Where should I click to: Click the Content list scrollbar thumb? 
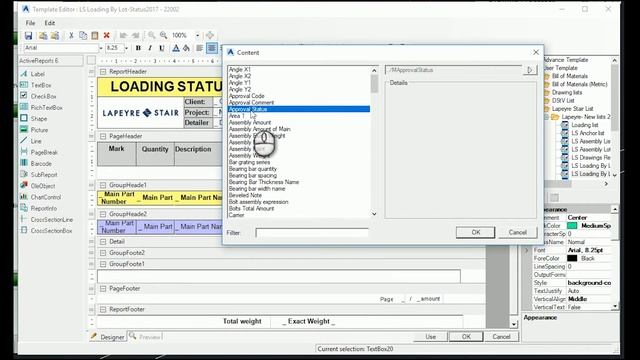coord(374,84)
